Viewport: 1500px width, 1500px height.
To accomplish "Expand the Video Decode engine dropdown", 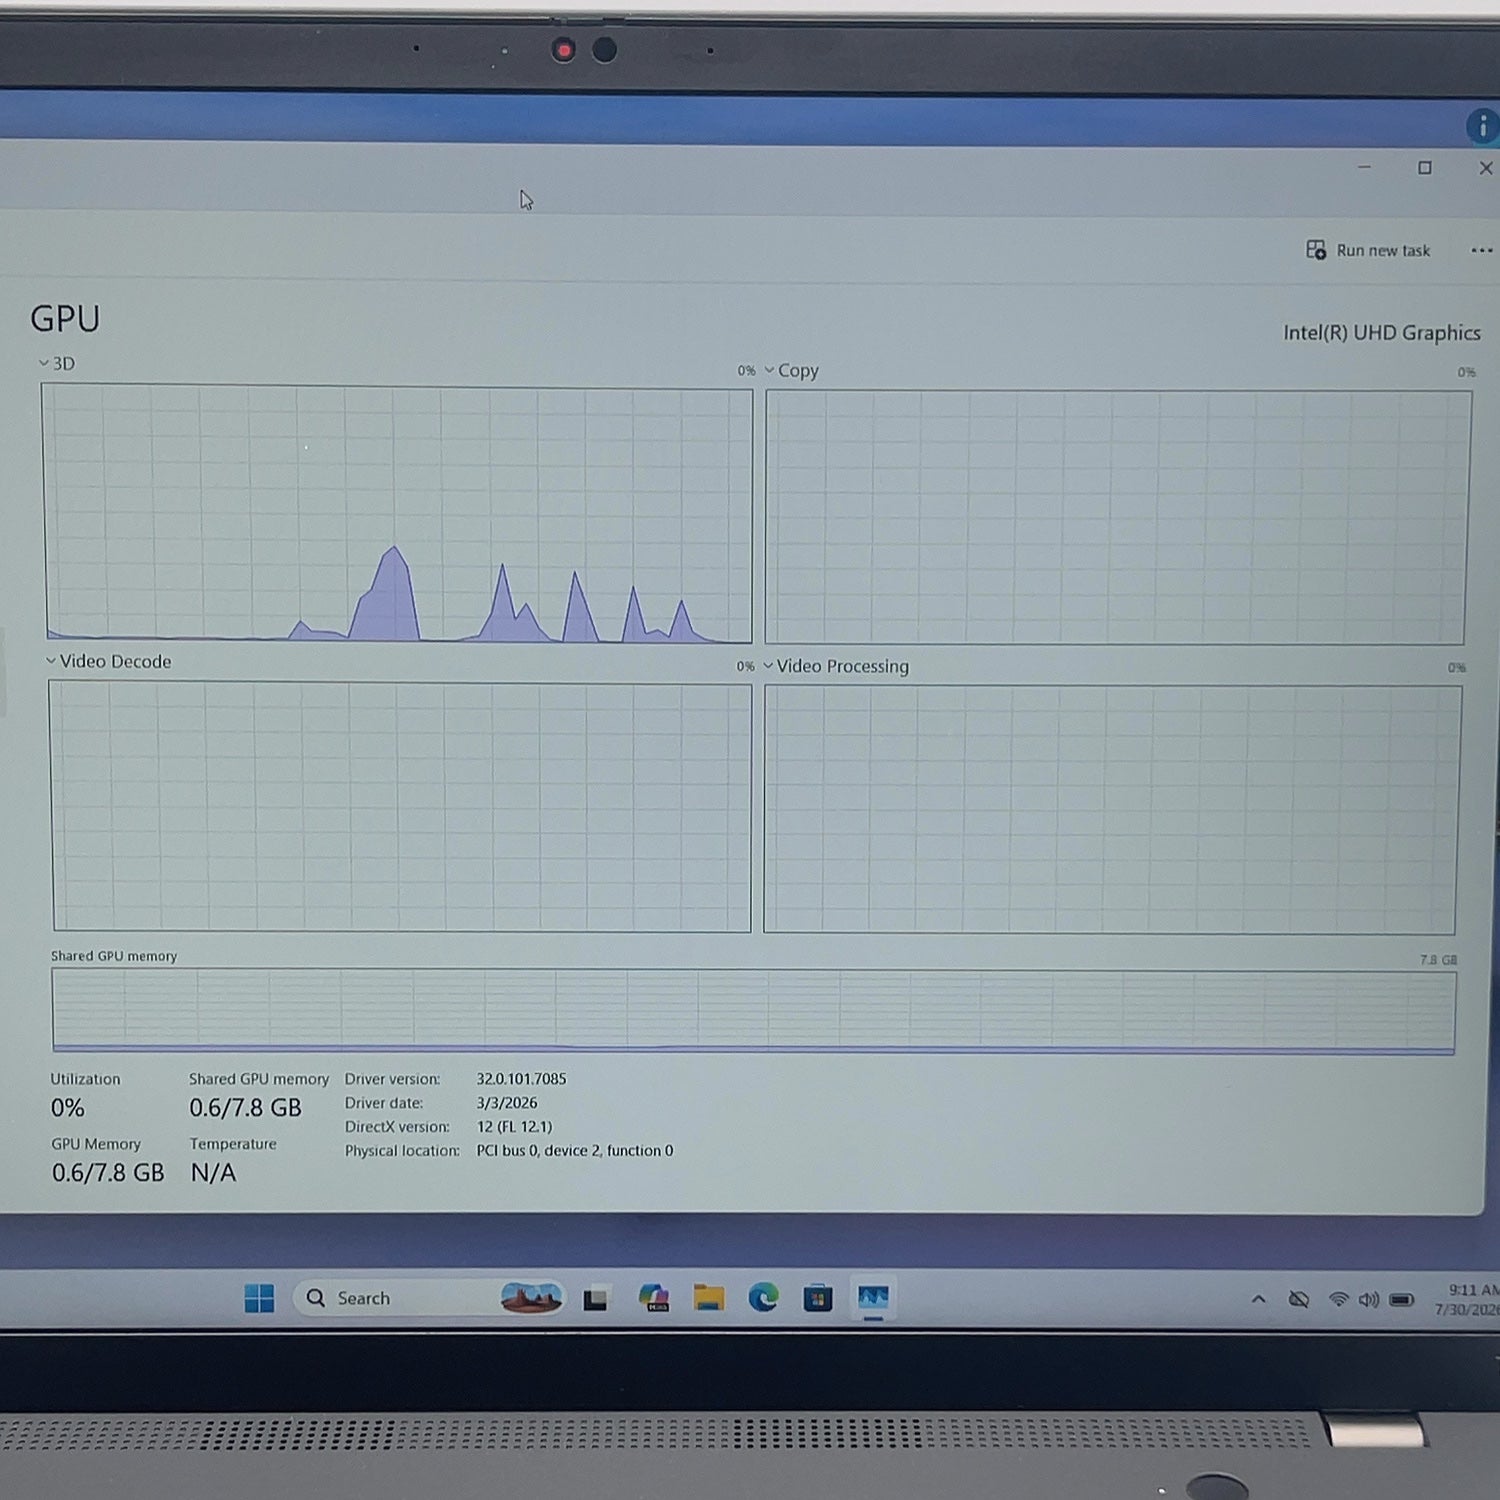I will 108,661.
